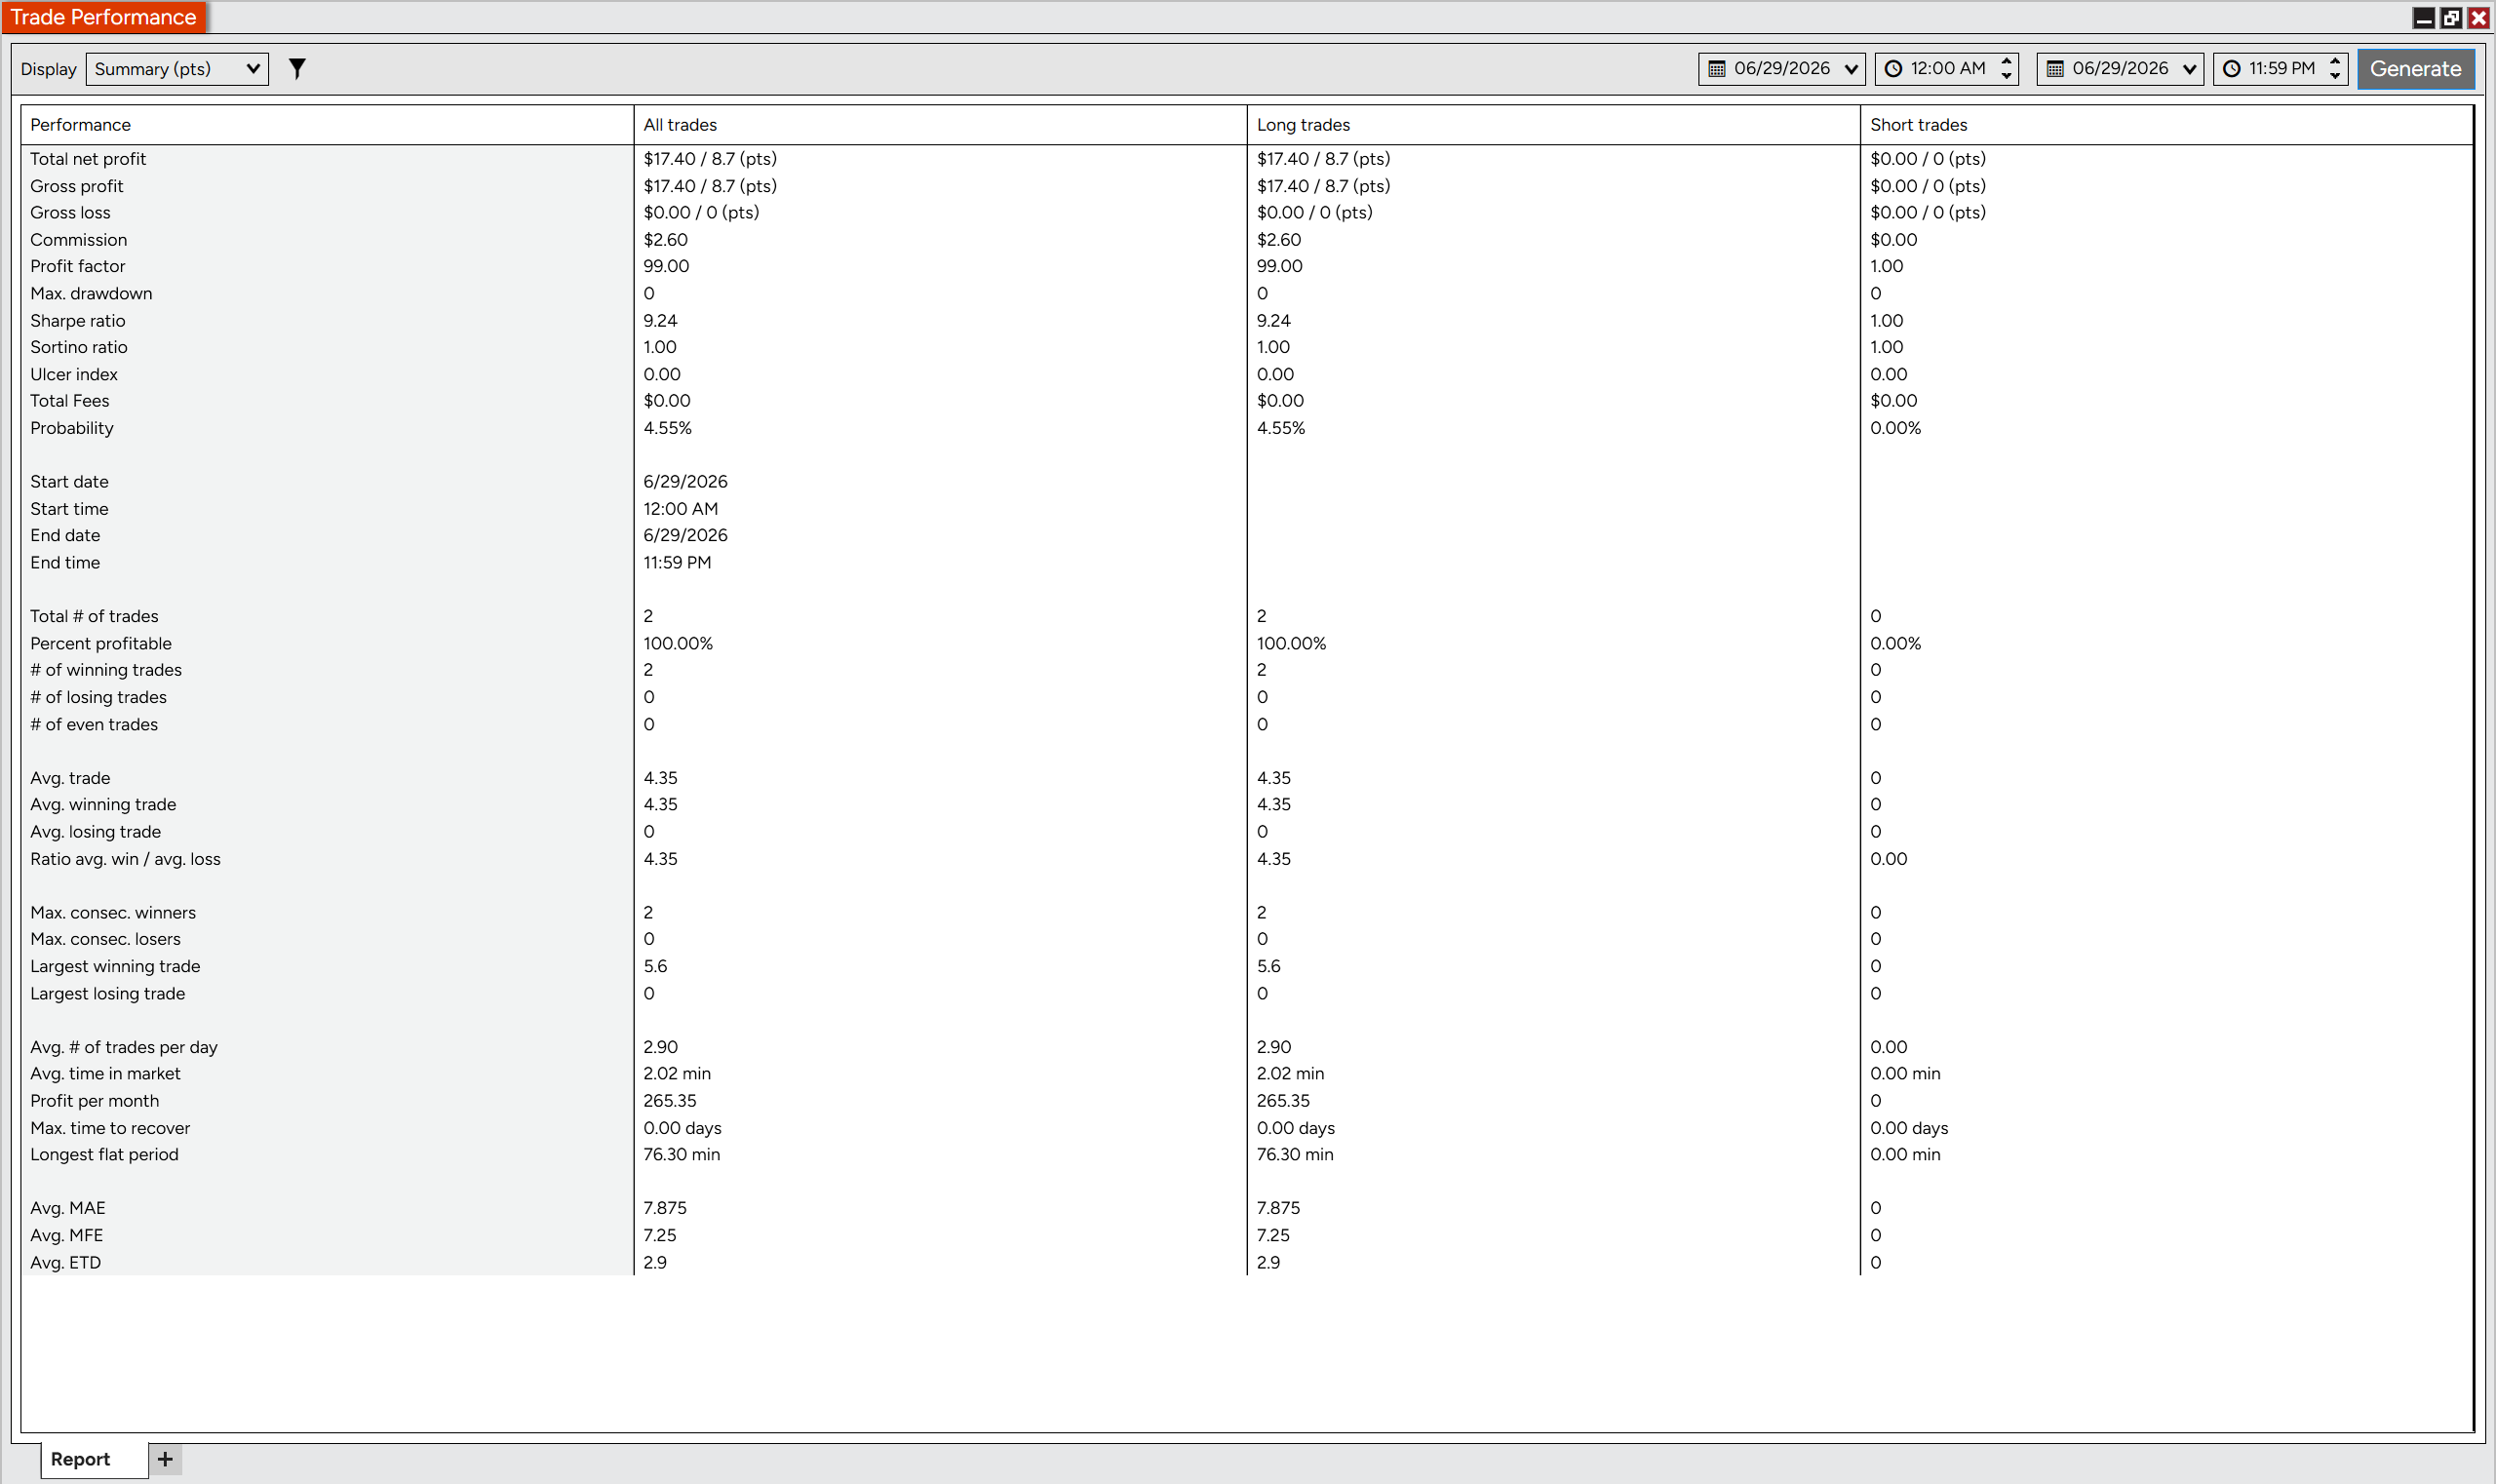The width and height of the screenshot is (2496, 1484).
Task: Click the 11:59 PM time field
Action: pos(2281,69)
